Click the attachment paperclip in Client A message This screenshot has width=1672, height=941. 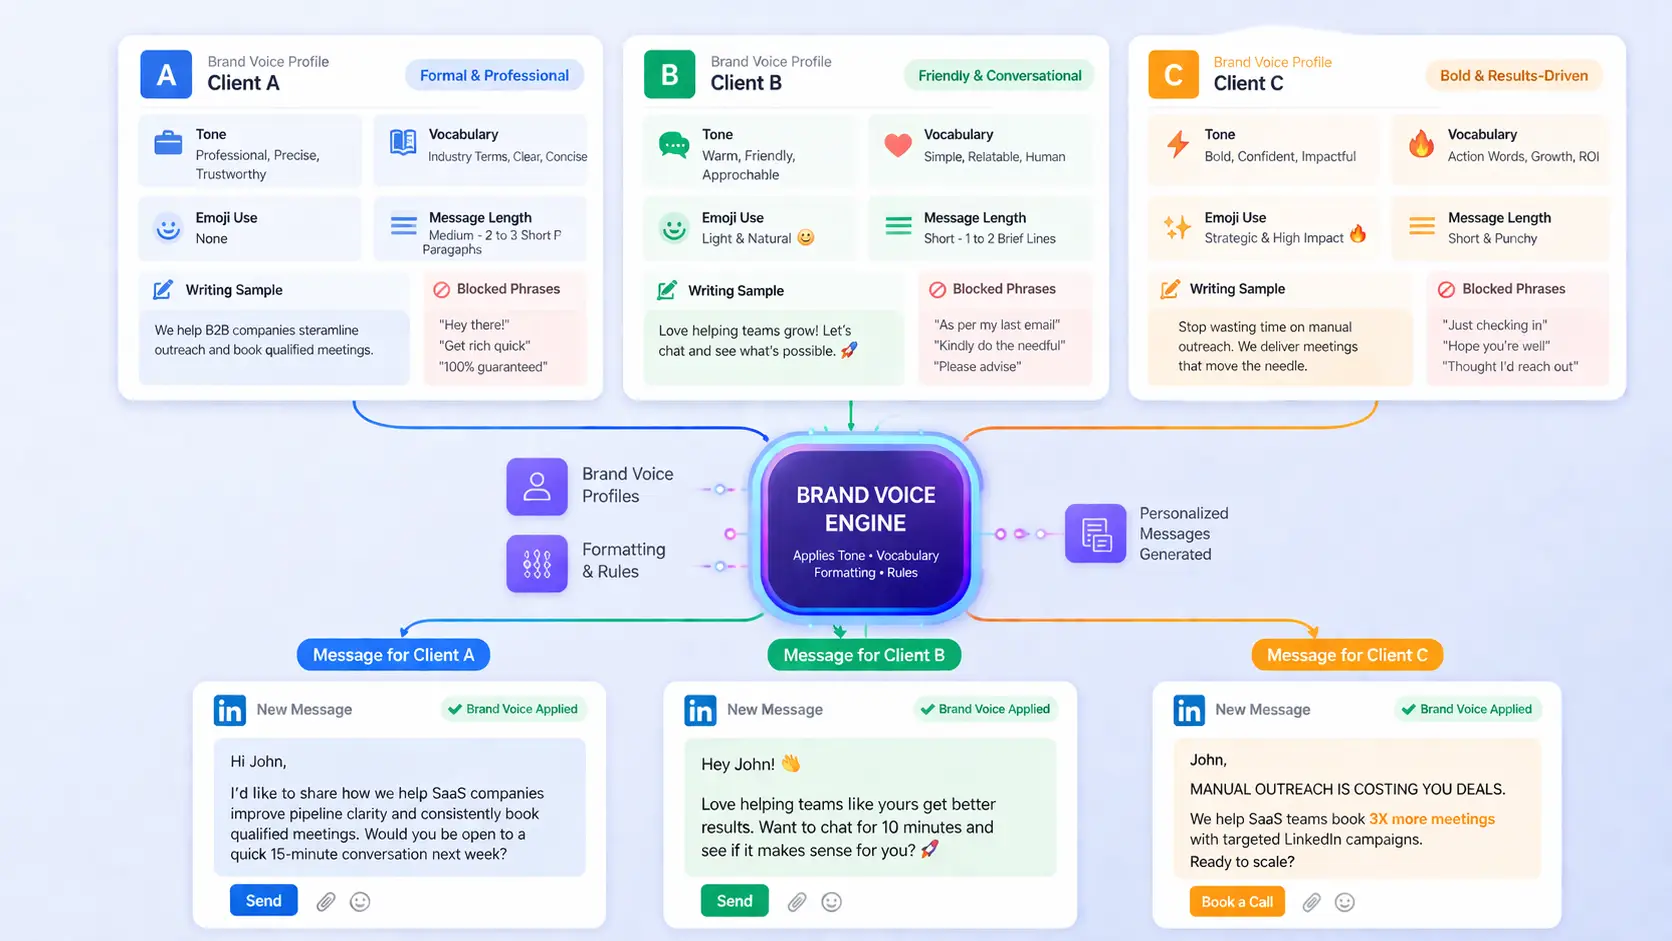click(x=326, y=902)
